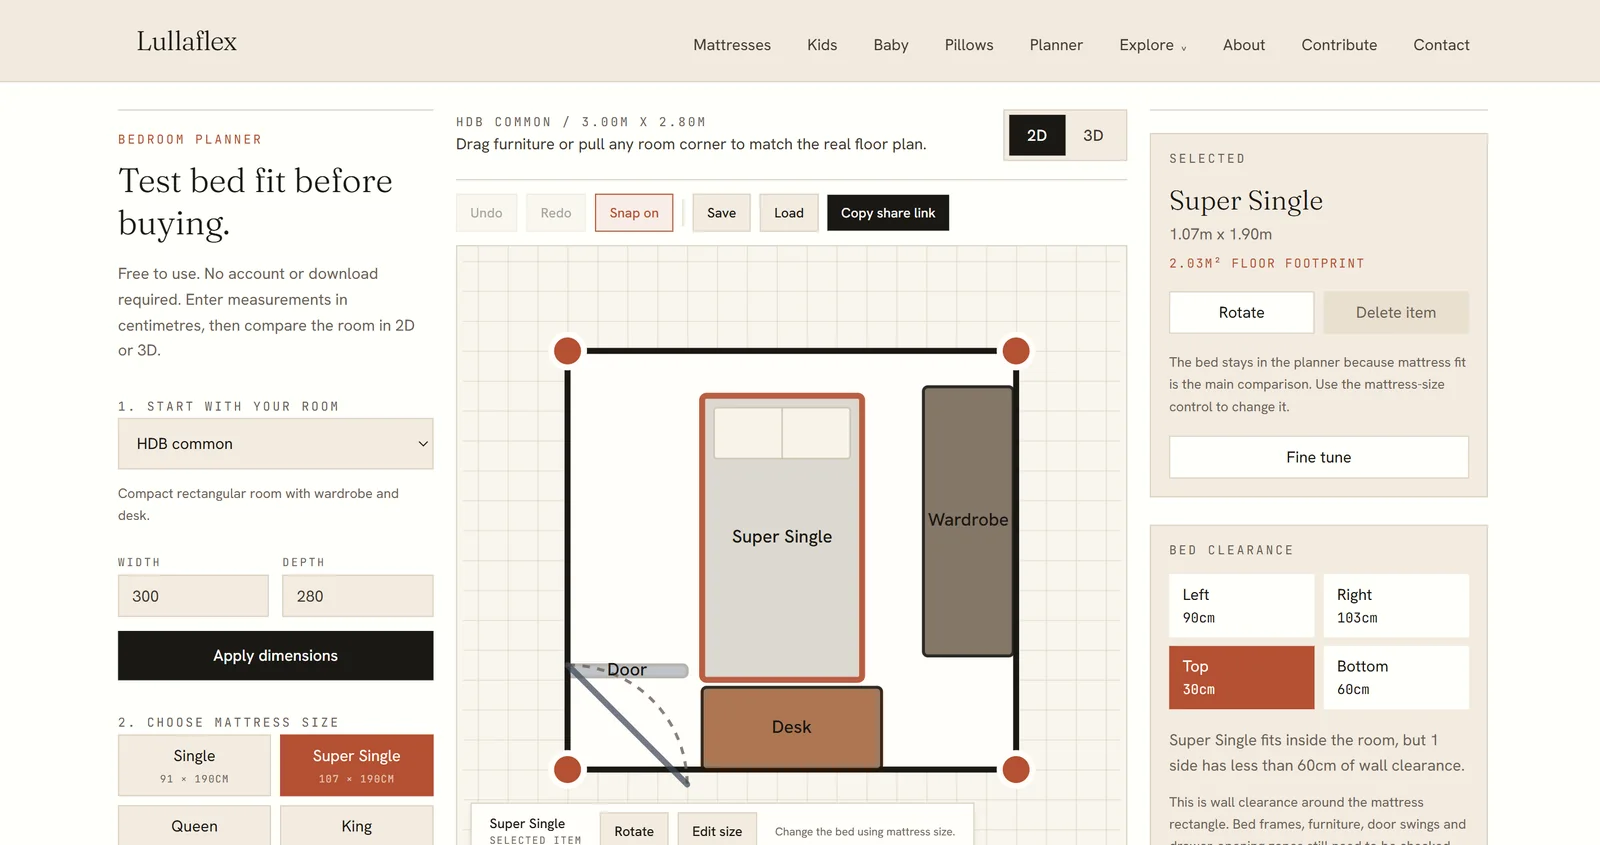
Task: Visit the About page
Action: click(1244, 45)
